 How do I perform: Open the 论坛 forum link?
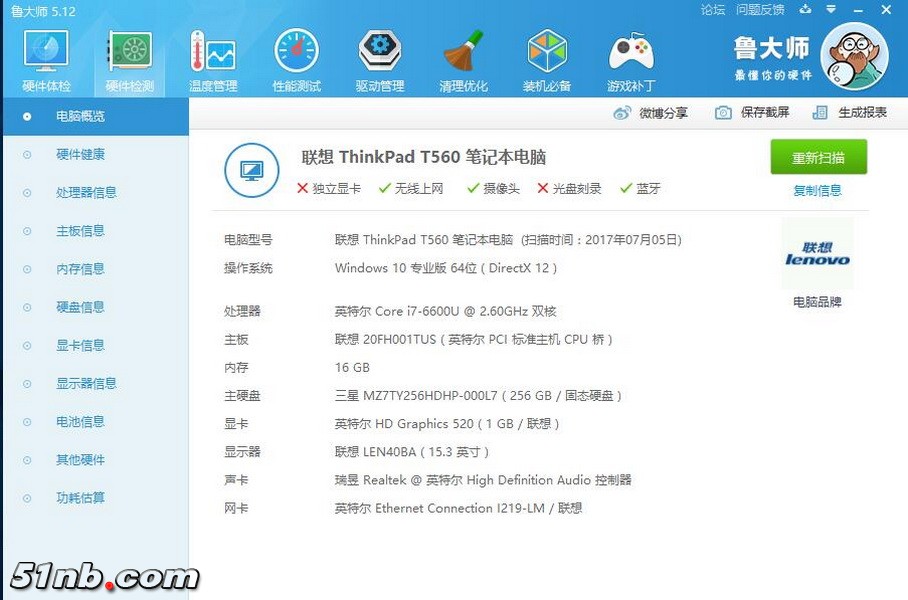click(712, 10)
